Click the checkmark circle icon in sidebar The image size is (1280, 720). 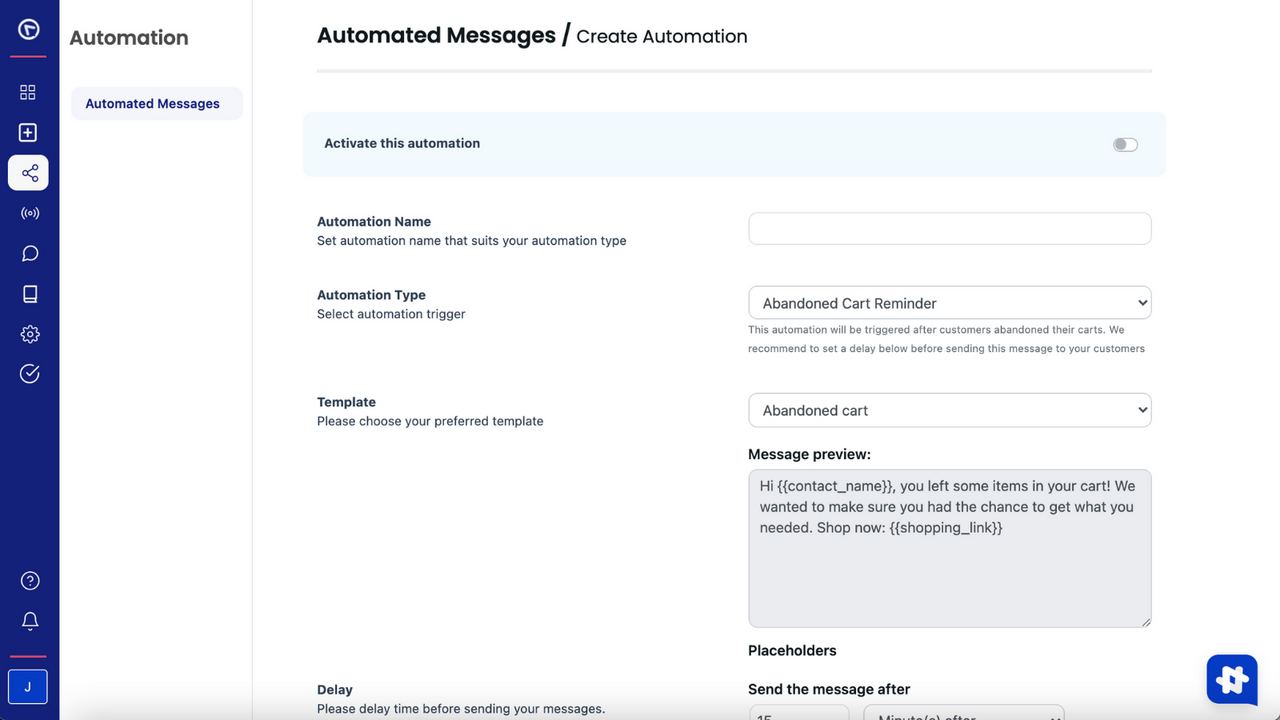[x=28, y=373]
